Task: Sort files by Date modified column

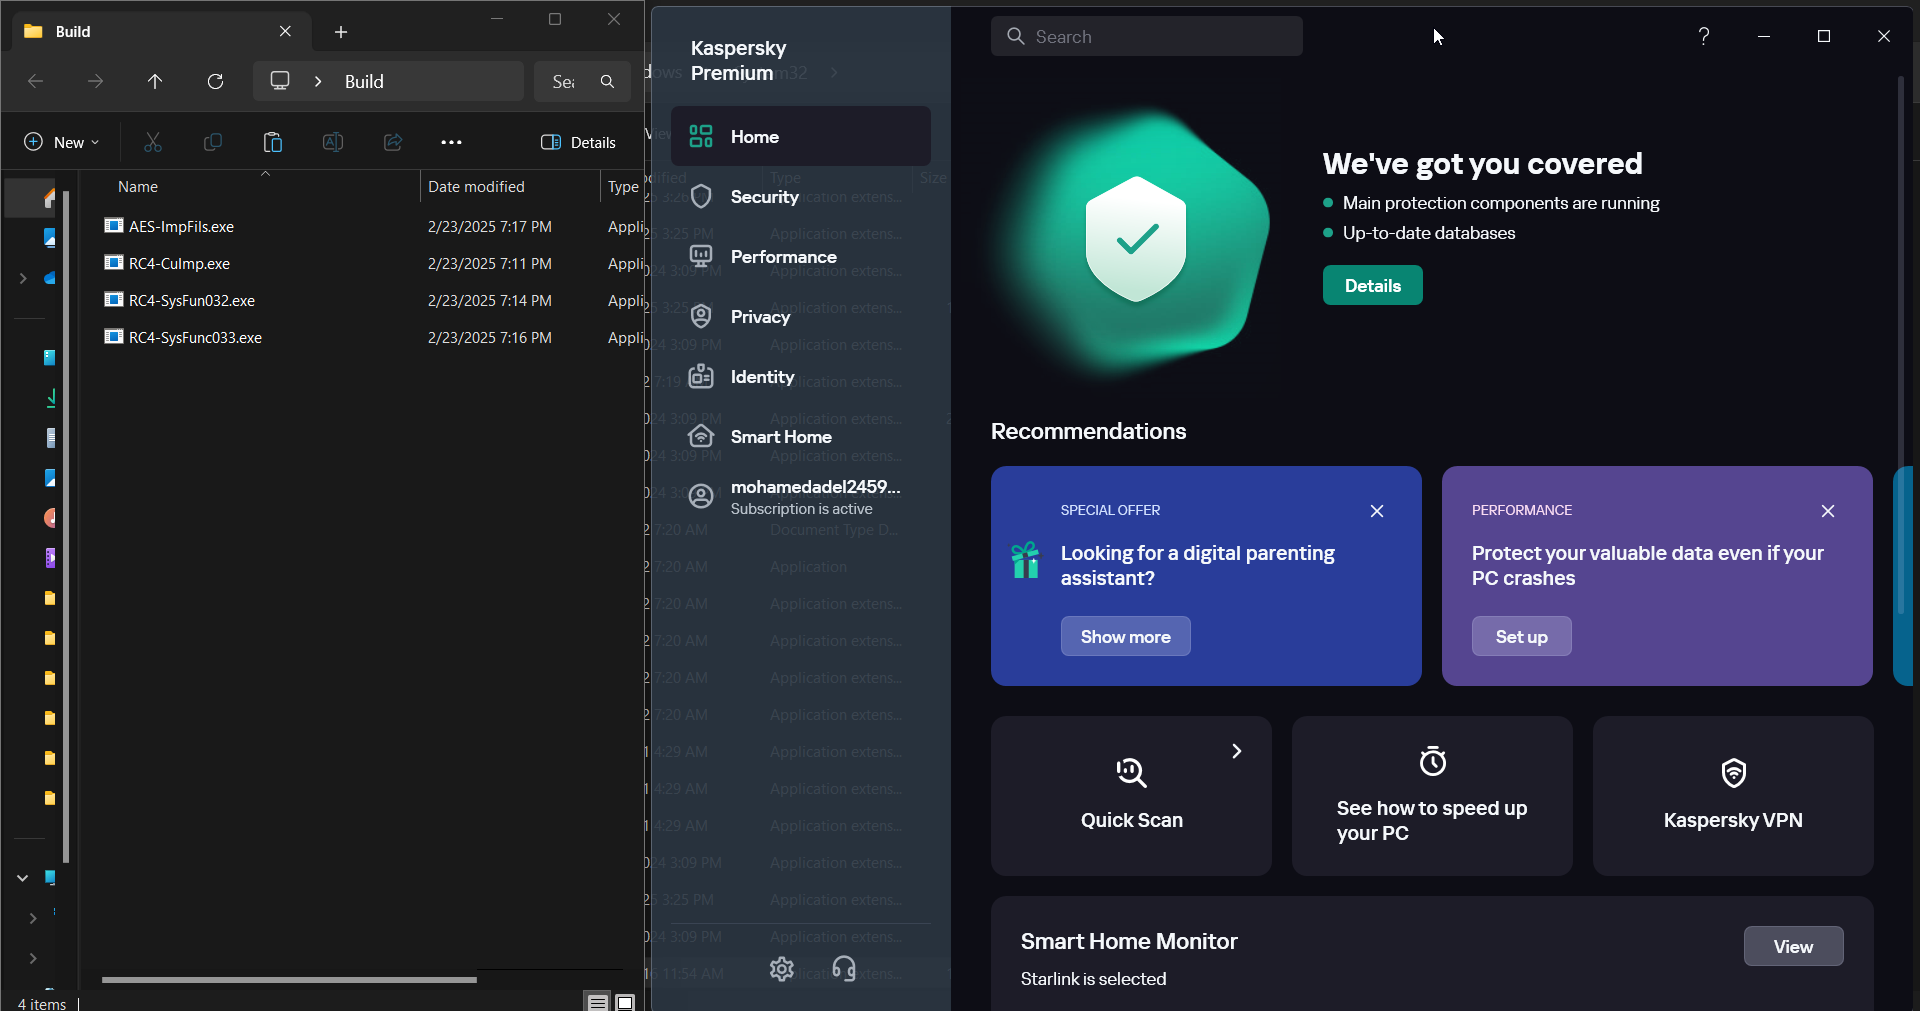Action: coord(476,187)
